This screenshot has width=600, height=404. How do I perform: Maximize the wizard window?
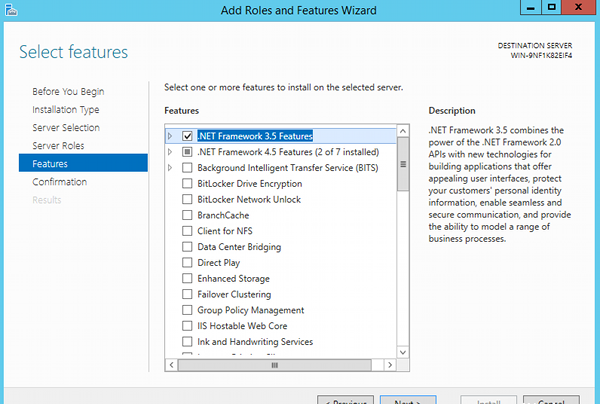[551, 7]
